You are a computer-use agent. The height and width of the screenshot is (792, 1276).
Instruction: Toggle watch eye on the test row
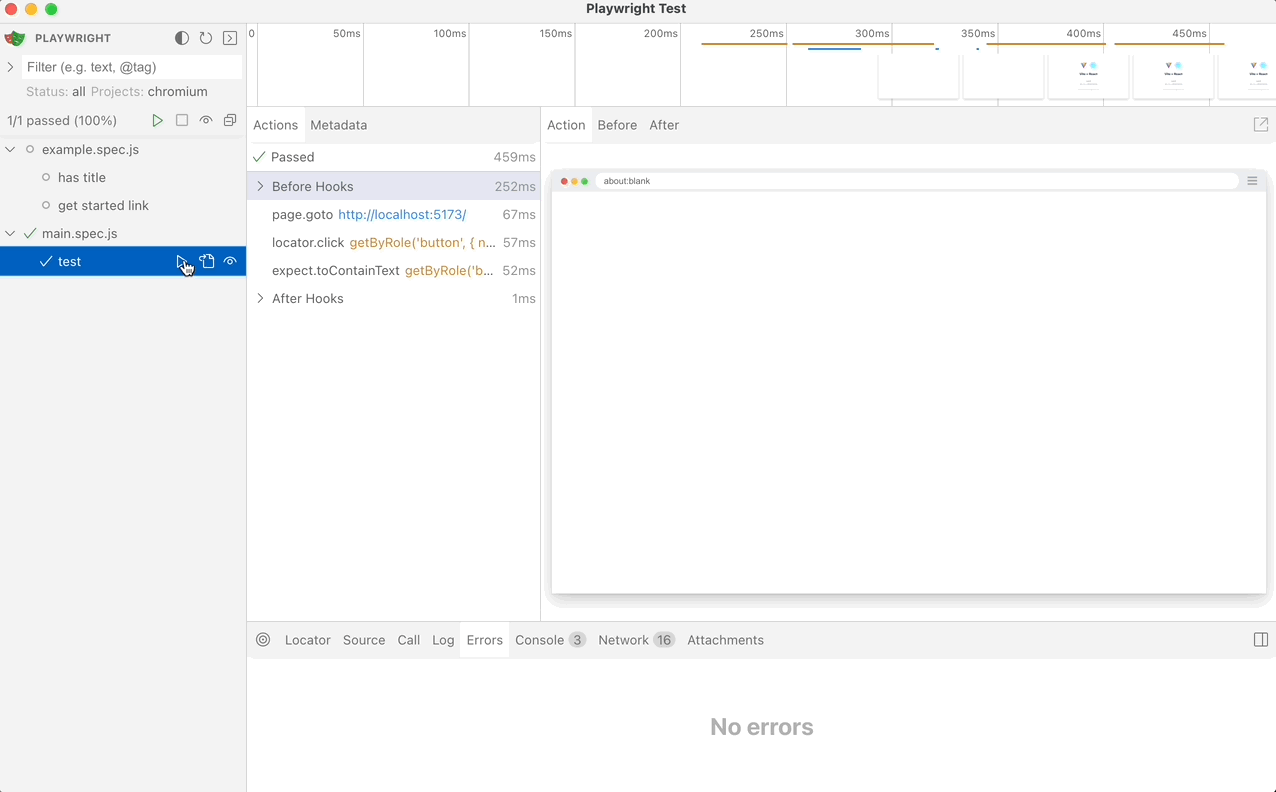click(x=230, y=261)
